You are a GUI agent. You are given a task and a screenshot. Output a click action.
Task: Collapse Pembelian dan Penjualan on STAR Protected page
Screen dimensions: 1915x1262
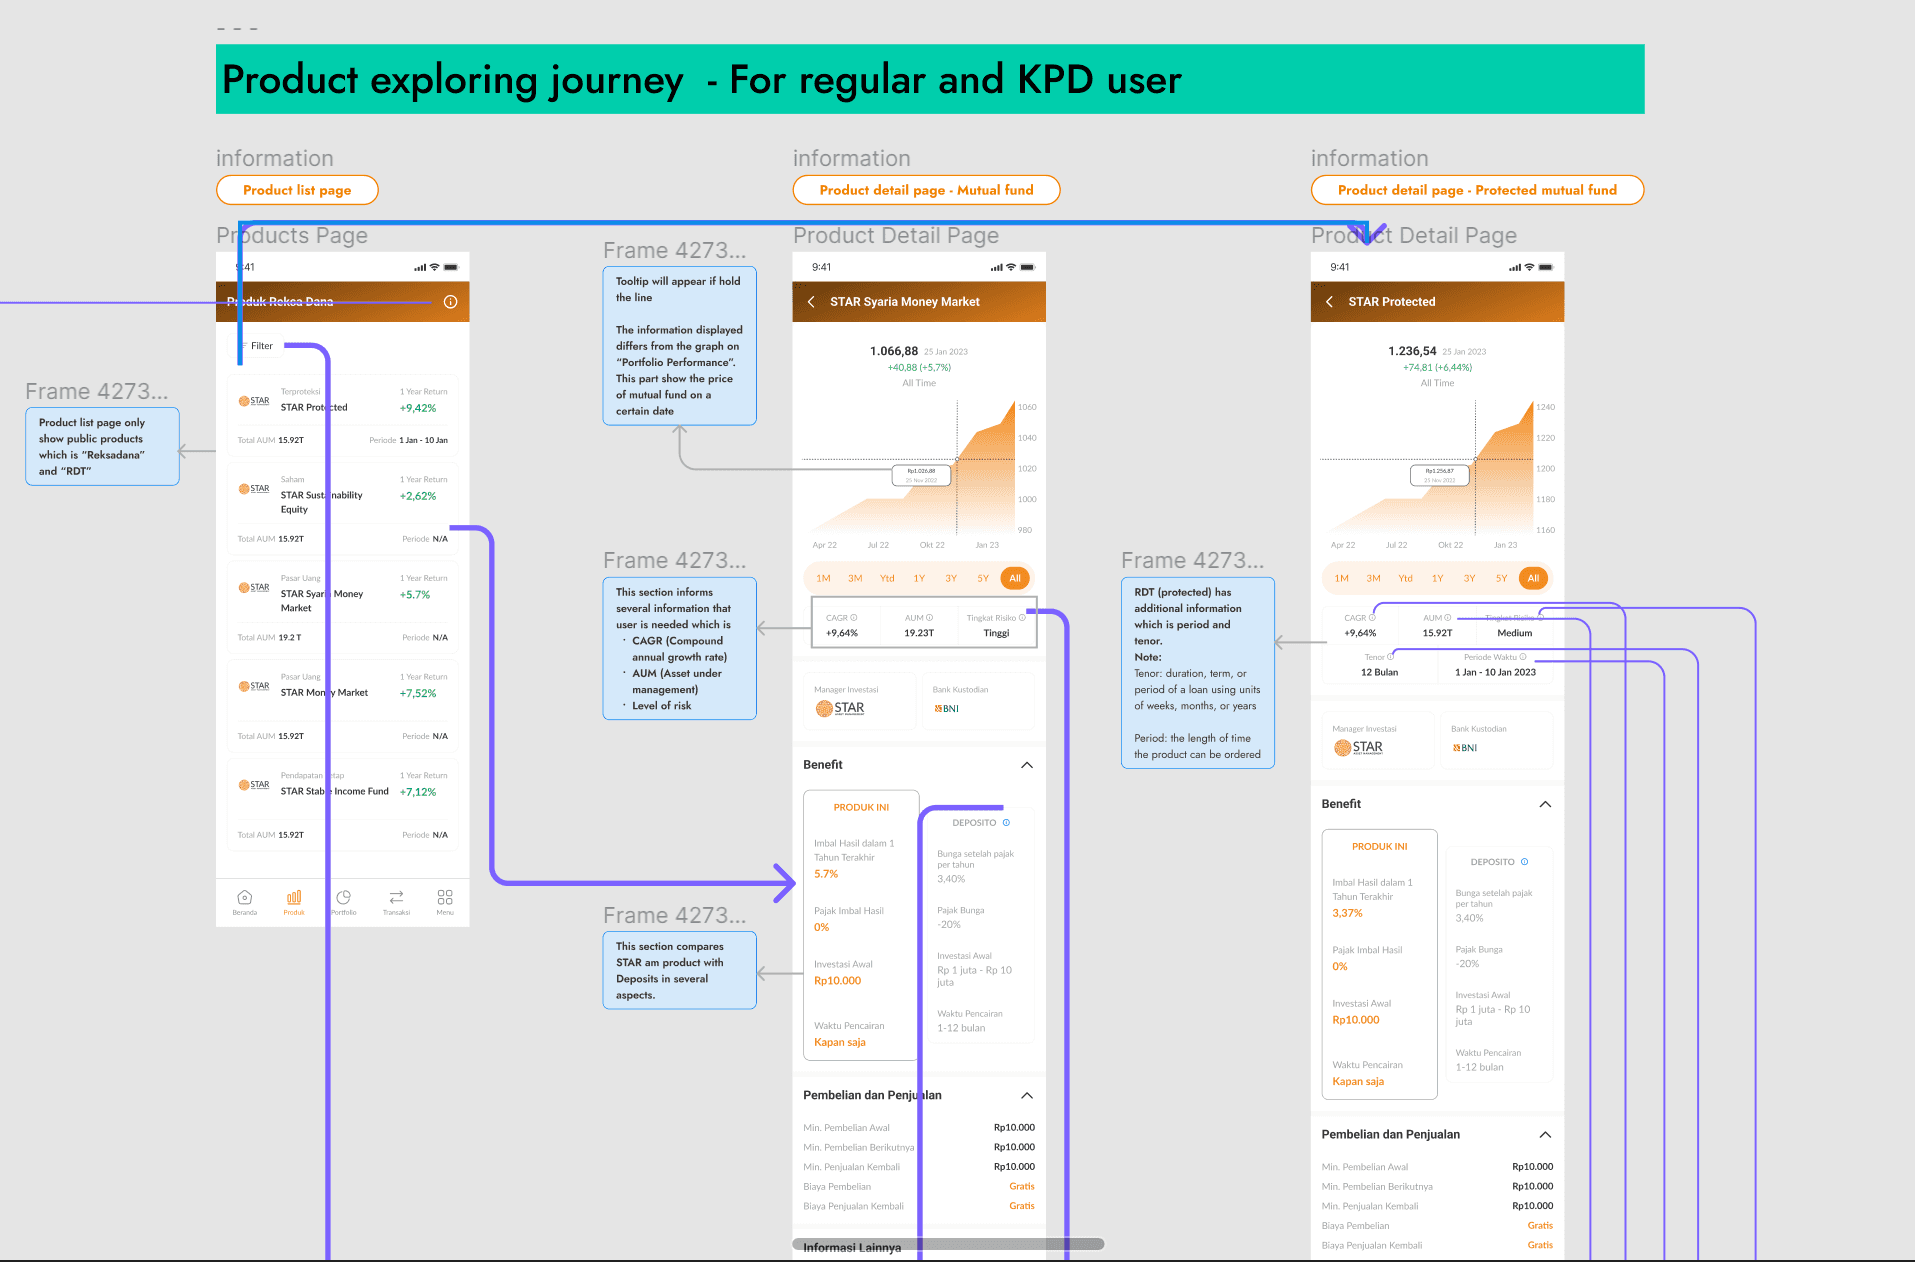coord(1545,1135)
